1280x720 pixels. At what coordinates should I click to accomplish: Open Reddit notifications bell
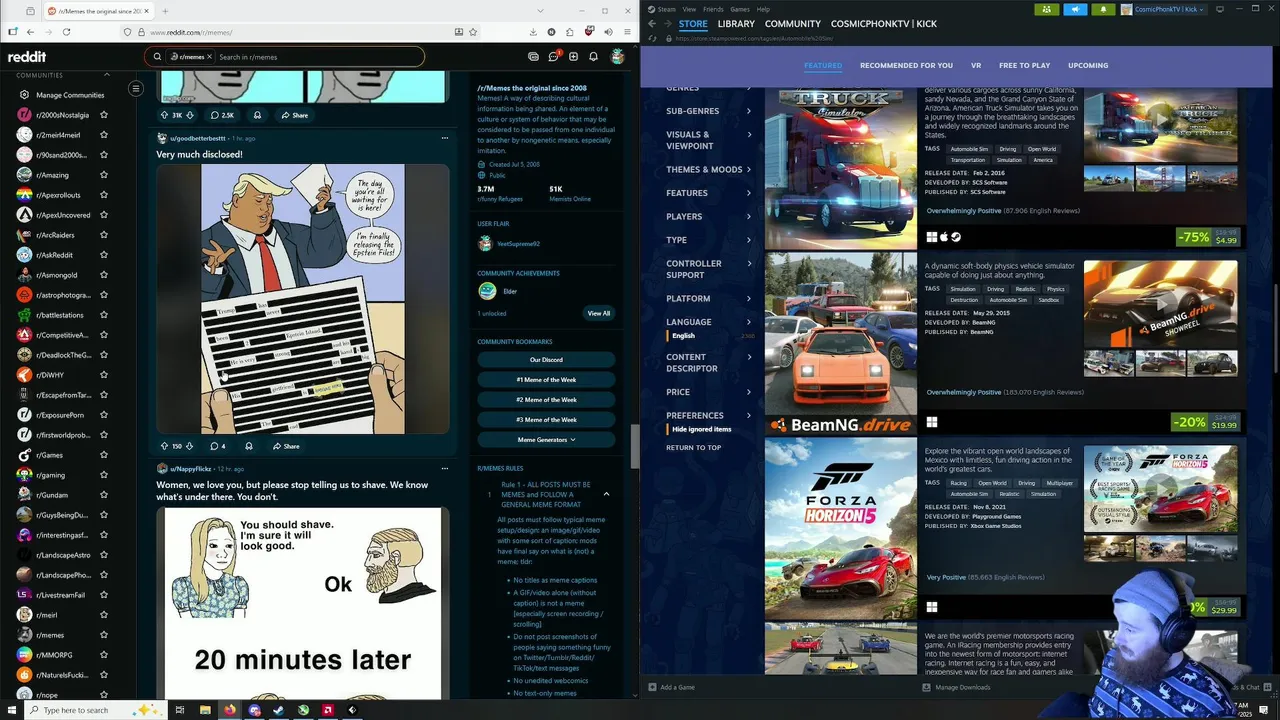click(x=593, y=57)
